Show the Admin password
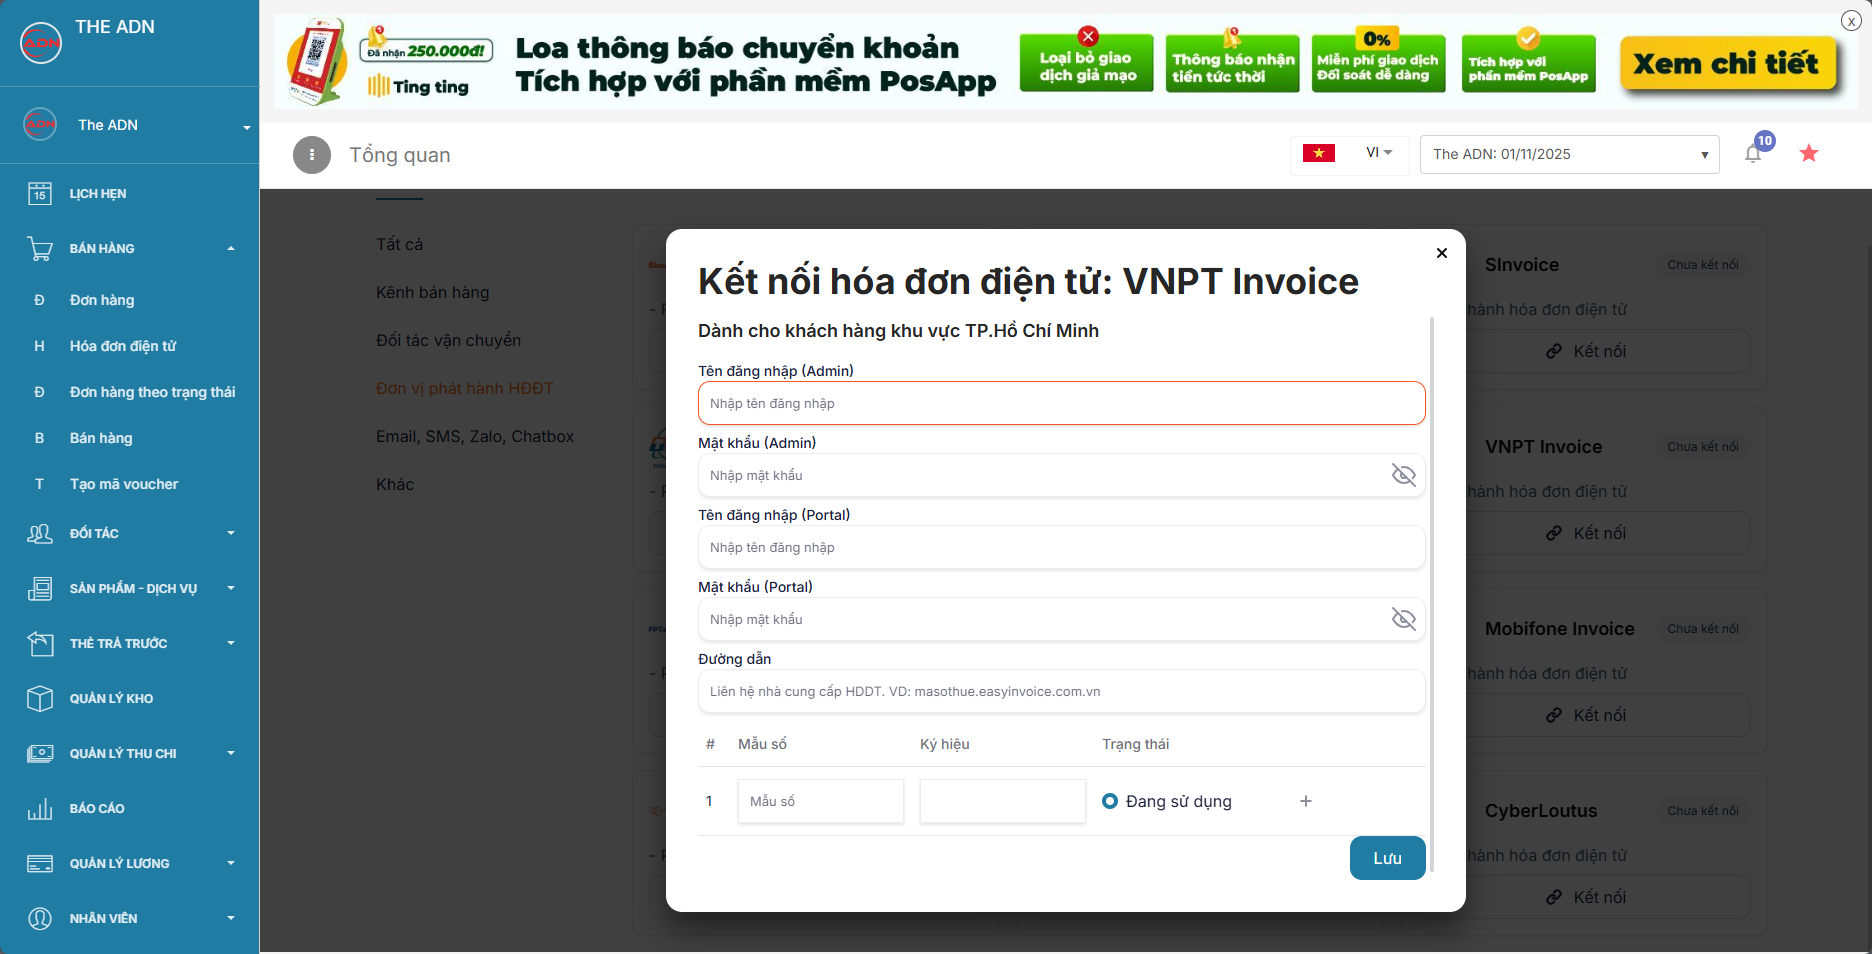Viewport: 1872px width, 954px height. pos(1404,475)
